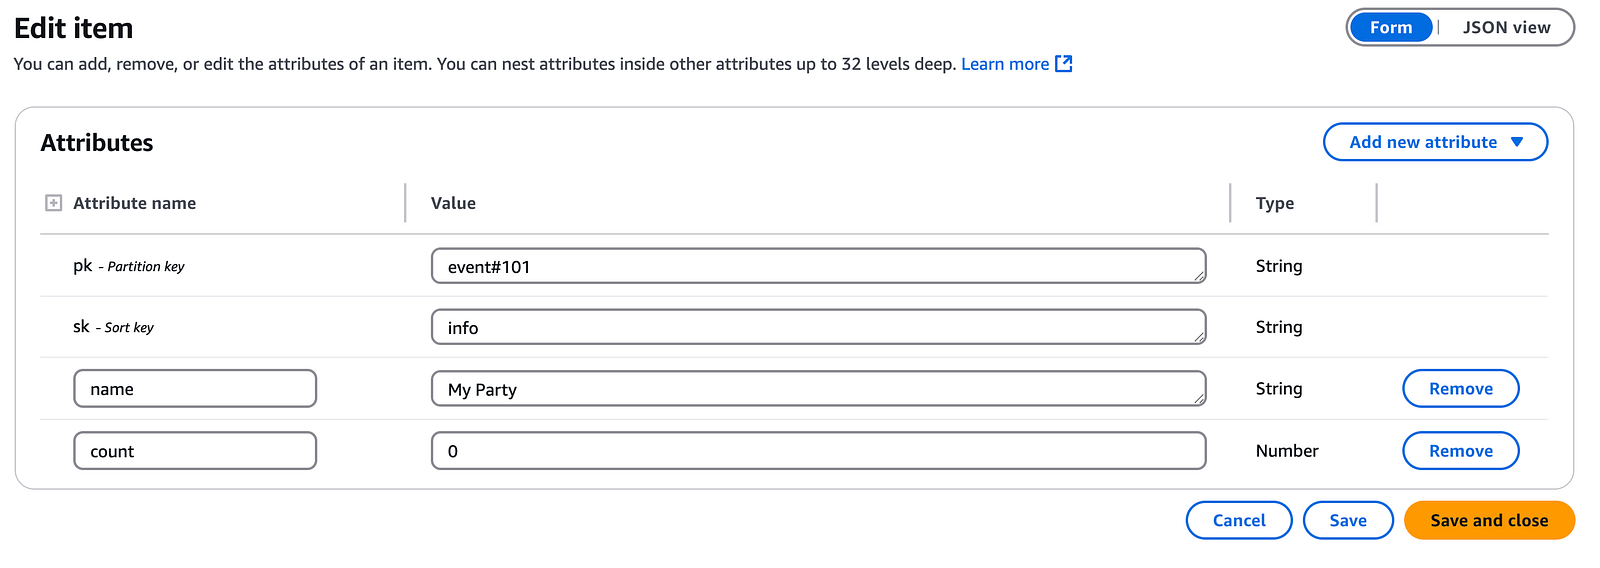Image resolution: width=1600 pixels, height=568 pixels.
Task: Click the resize handle of event#101 field
Action: click(x=1199, y=277)
